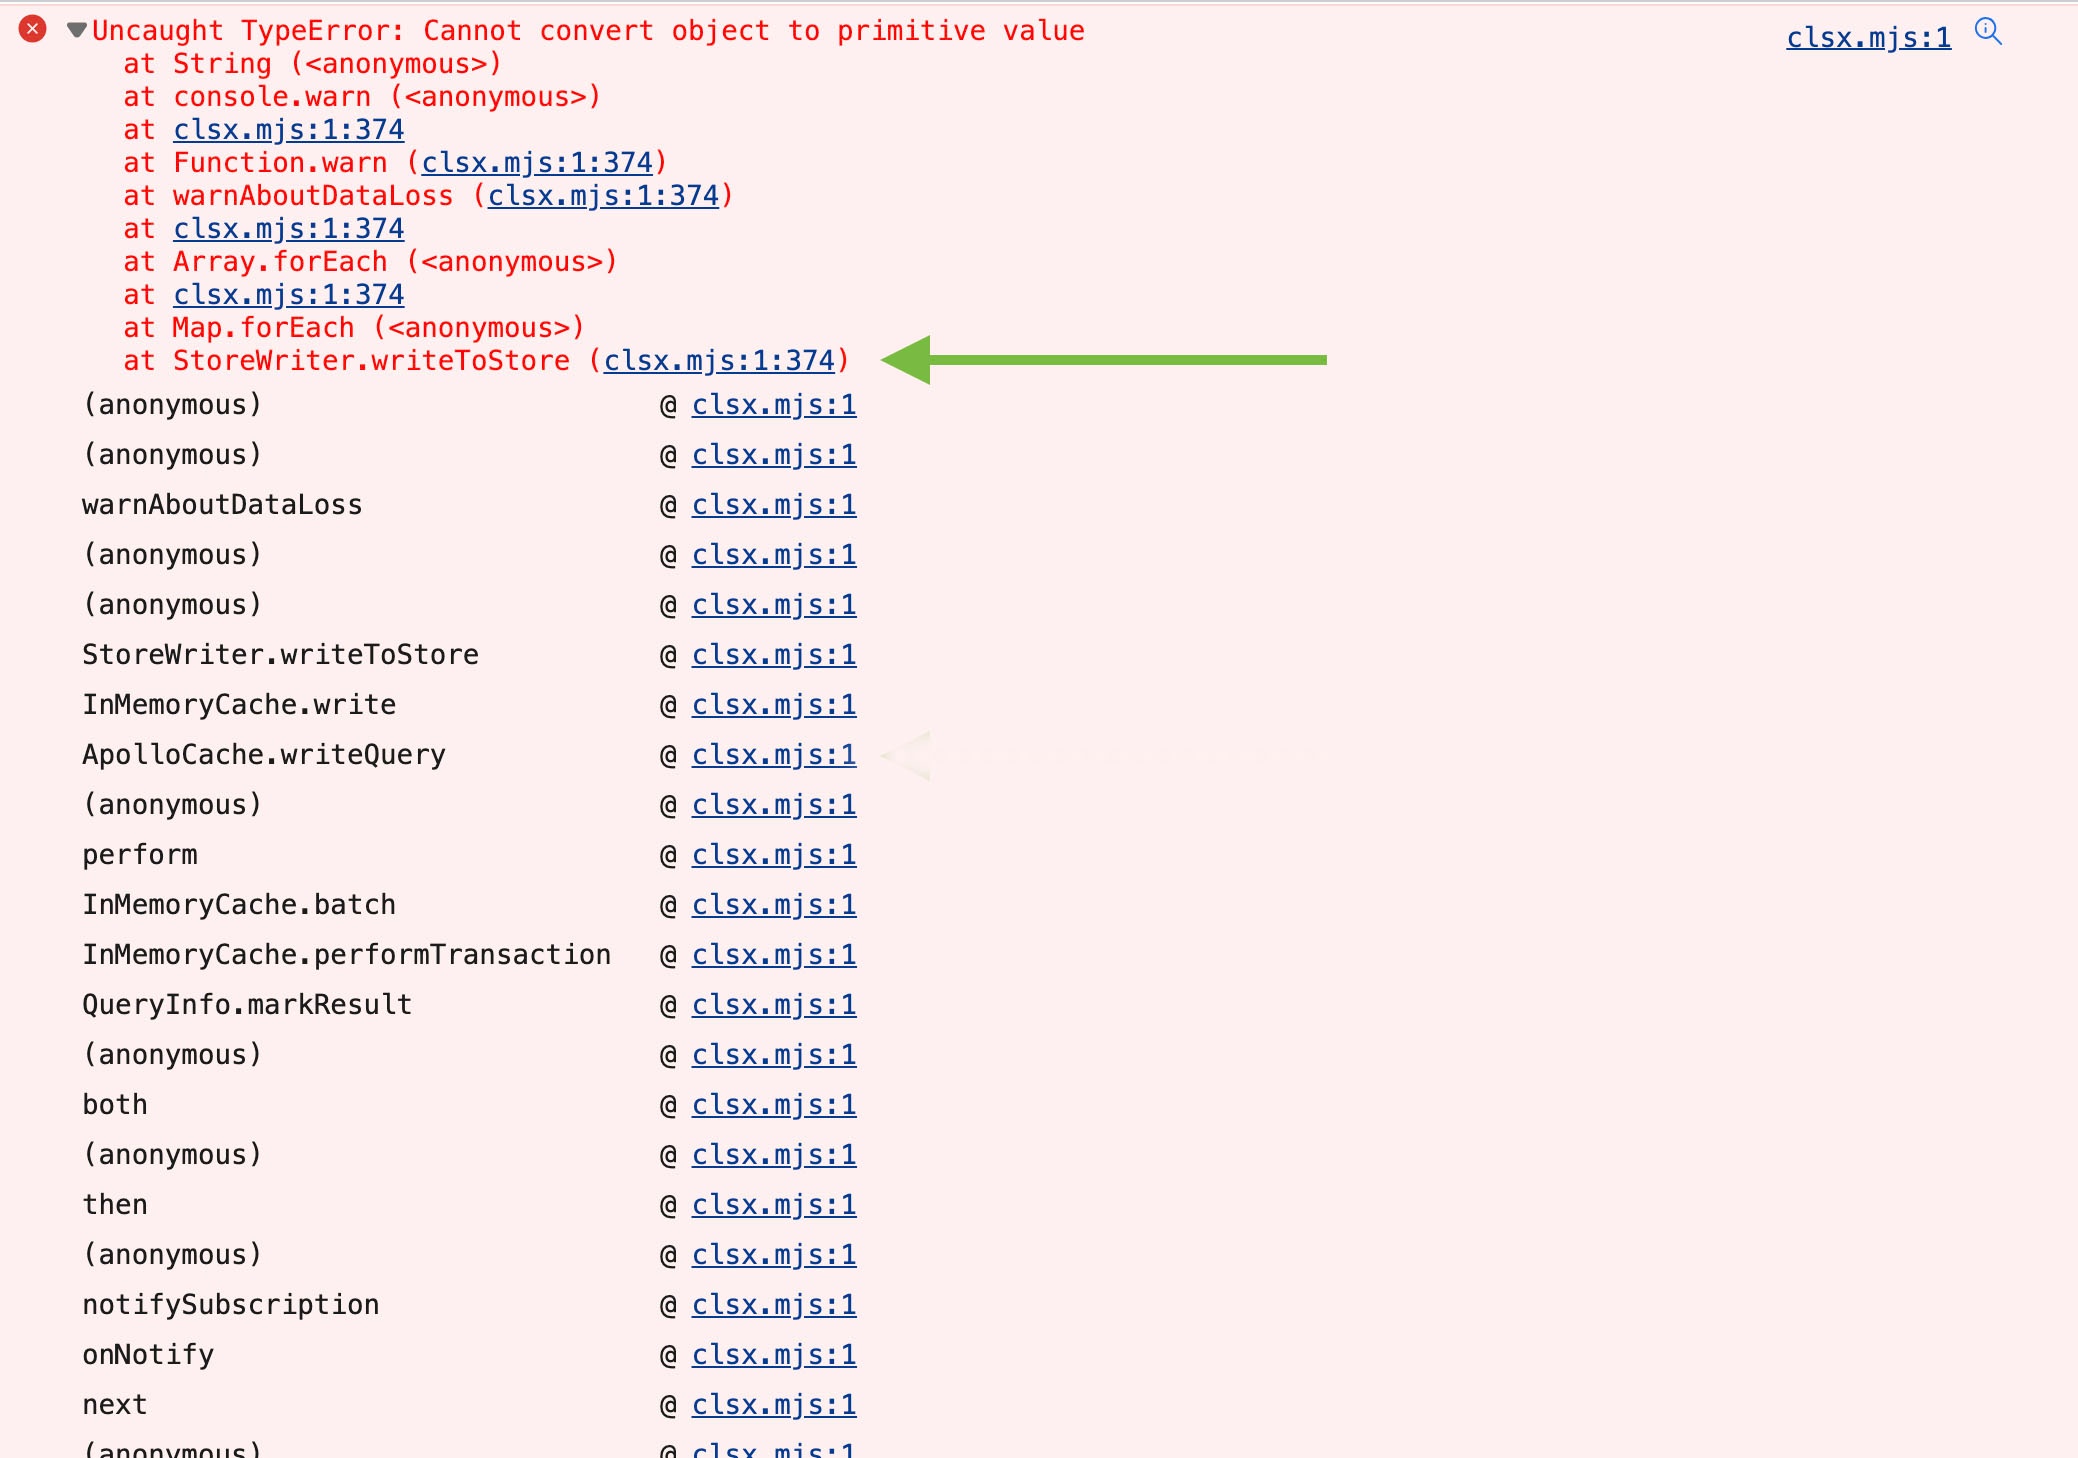Open top-right clsx.mjs:1 source link
The image size is (2078, 1458).
(1867, 38)
